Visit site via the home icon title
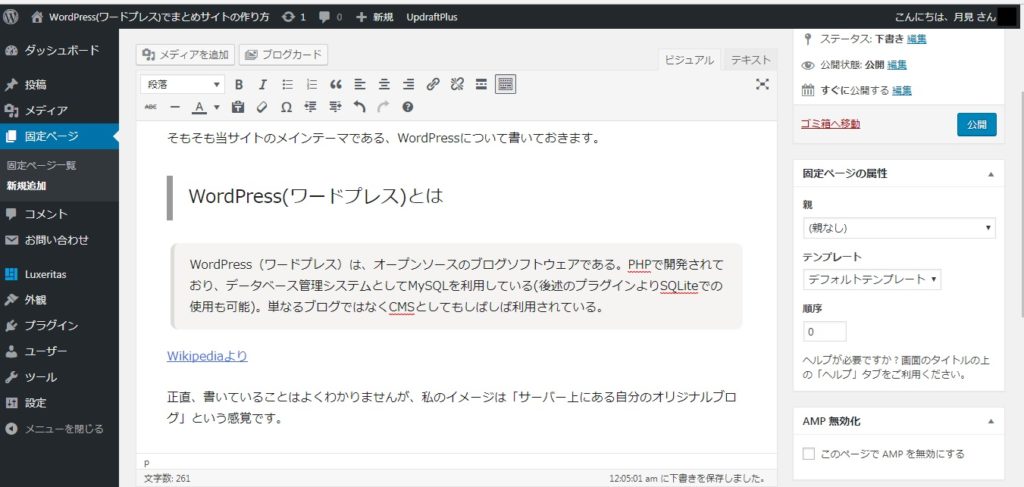Viewport: 1024px width, 487px height. tap(151, 18)
